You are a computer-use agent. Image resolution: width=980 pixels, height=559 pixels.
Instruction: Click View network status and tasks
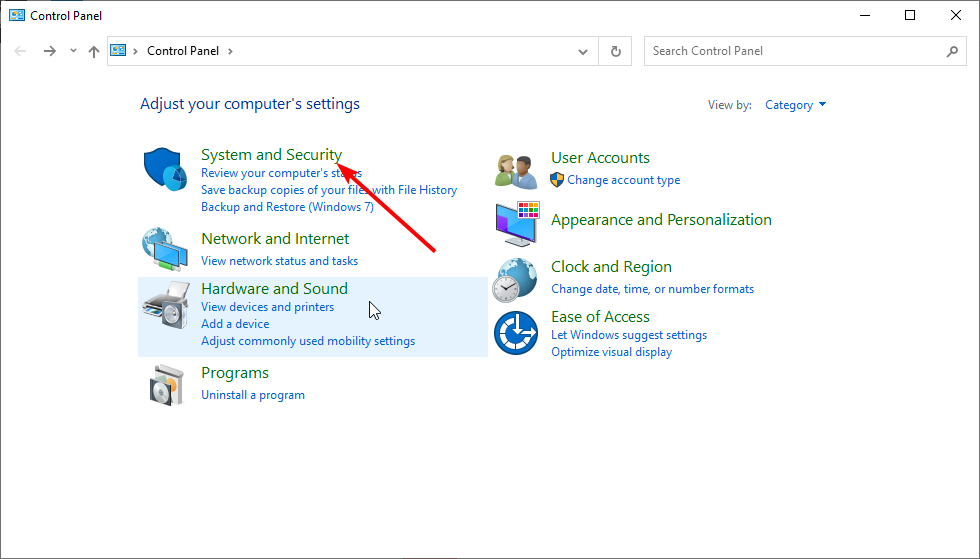(x=279, y=261)
